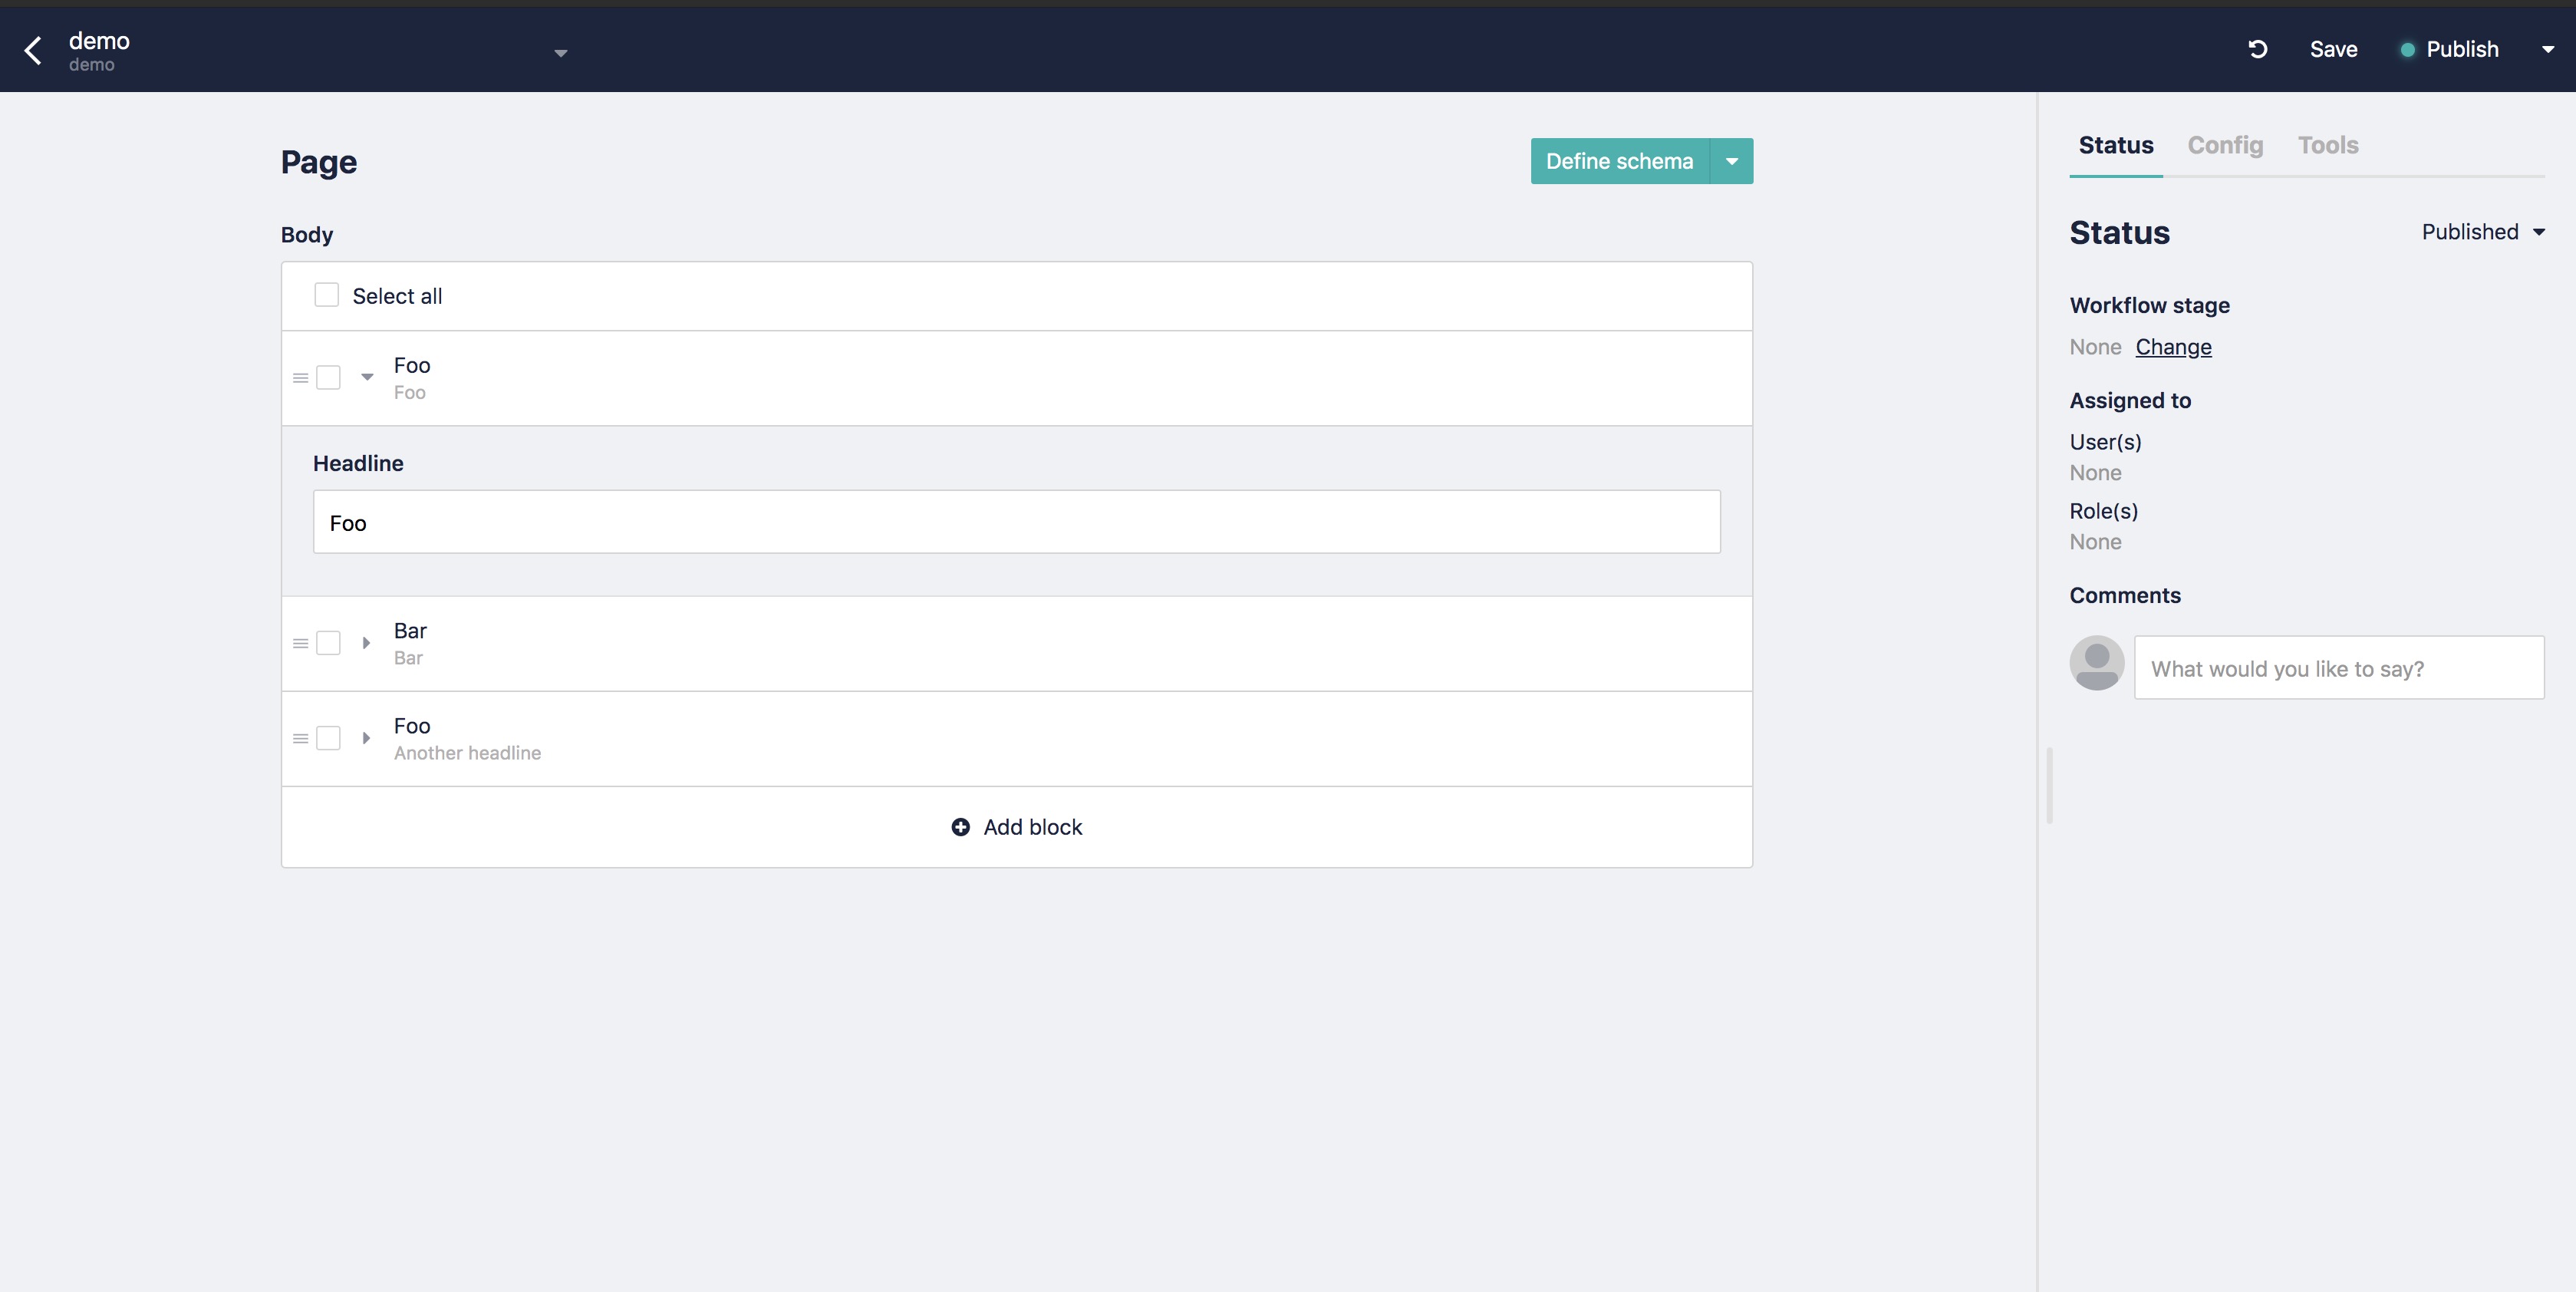Click the add block plus icon

point(960,826)
